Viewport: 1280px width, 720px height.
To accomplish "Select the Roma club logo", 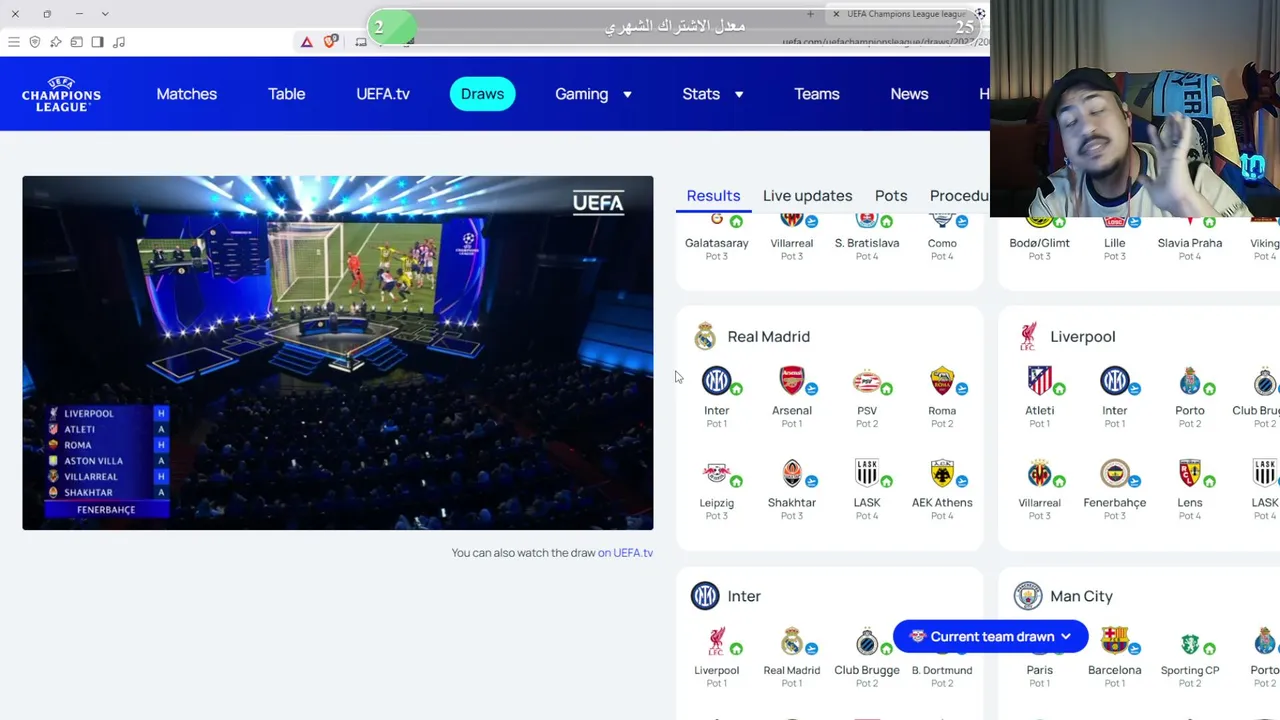I will tap(942, 381).
